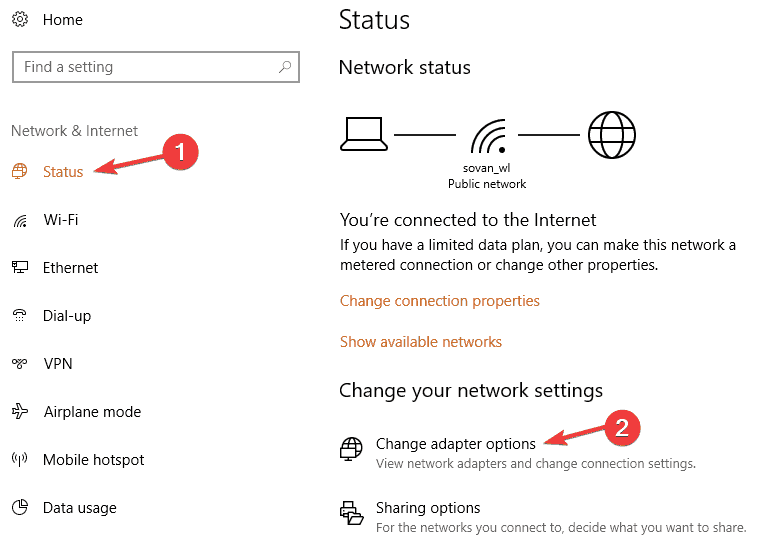767x546 pixels.
Task: Click the Wi-Fi signal icon in sidebar
Action: click(x=20, y=221)
